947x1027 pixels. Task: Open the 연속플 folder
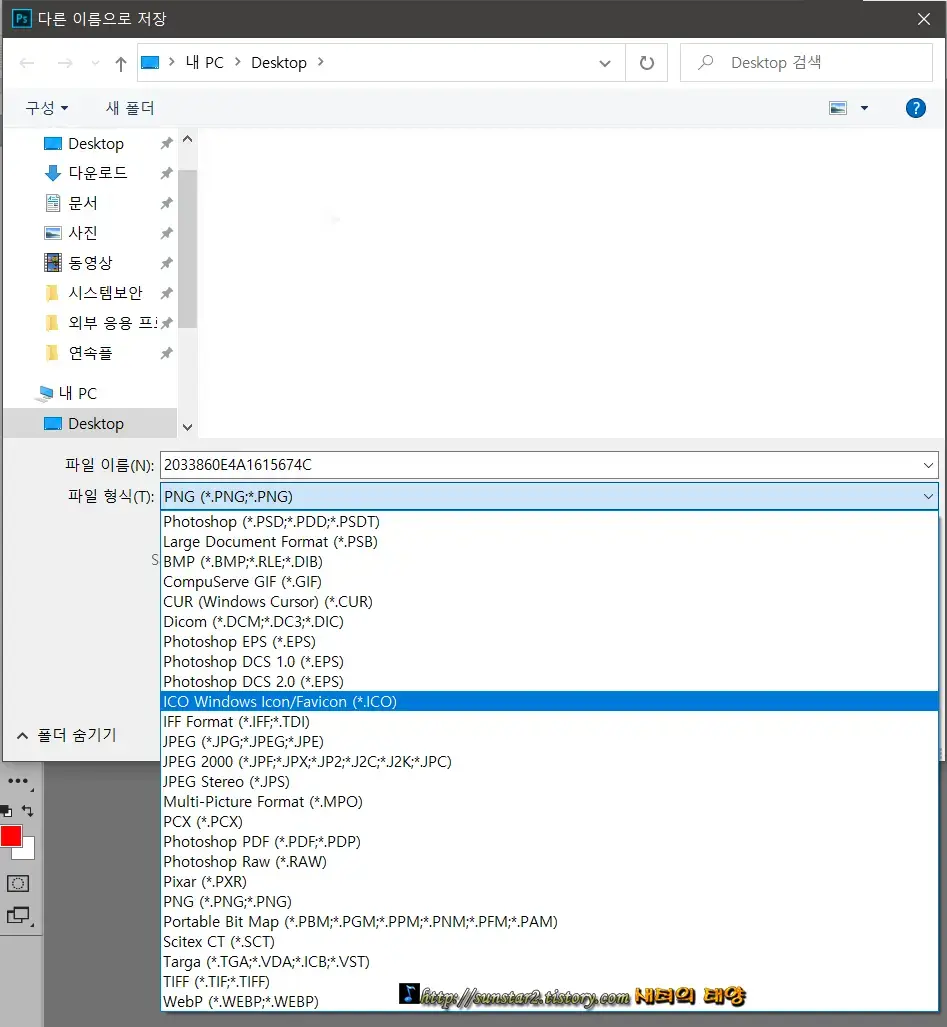point(90,353)
